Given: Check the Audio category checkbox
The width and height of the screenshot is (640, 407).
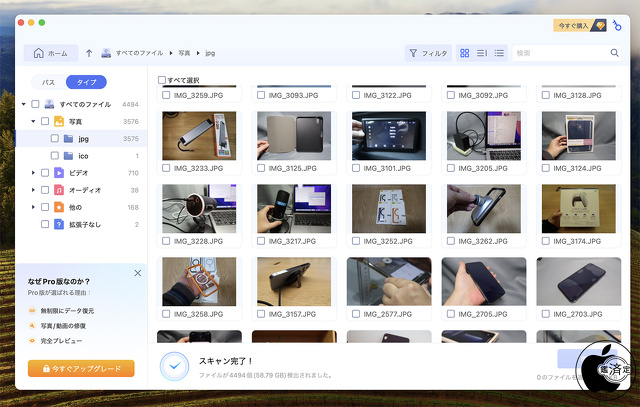Looking at the screenshot, I should [x=45, y=190].
